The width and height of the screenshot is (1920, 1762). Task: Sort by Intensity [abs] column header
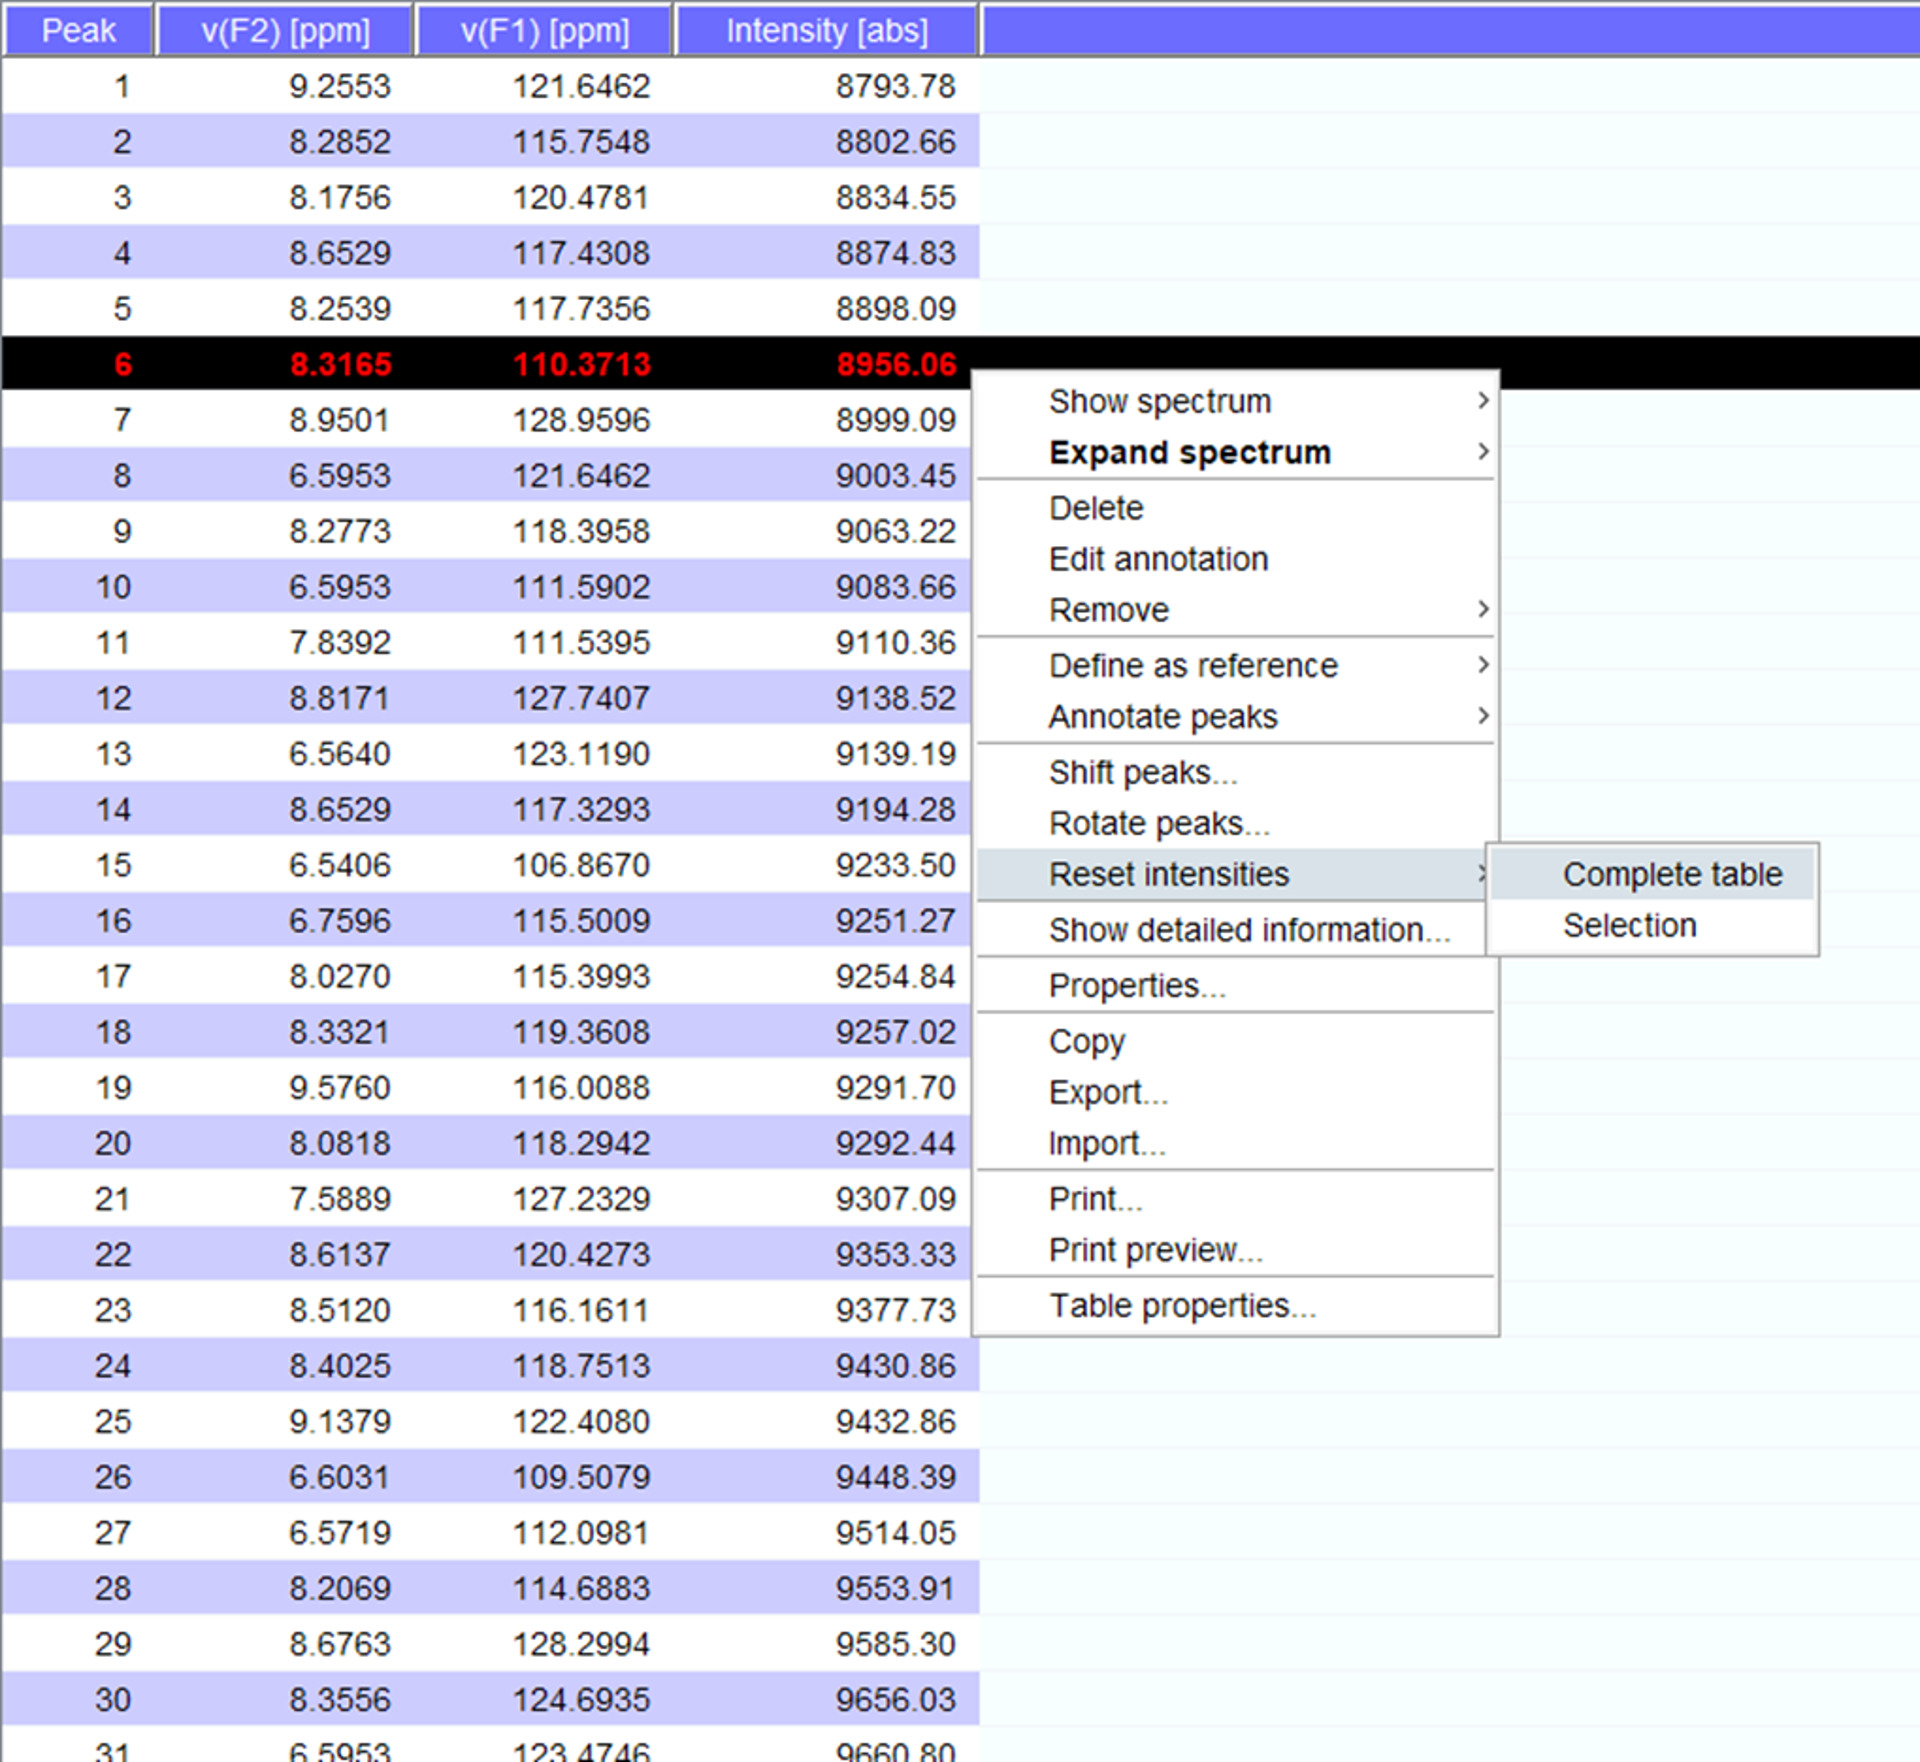(826, 30)
